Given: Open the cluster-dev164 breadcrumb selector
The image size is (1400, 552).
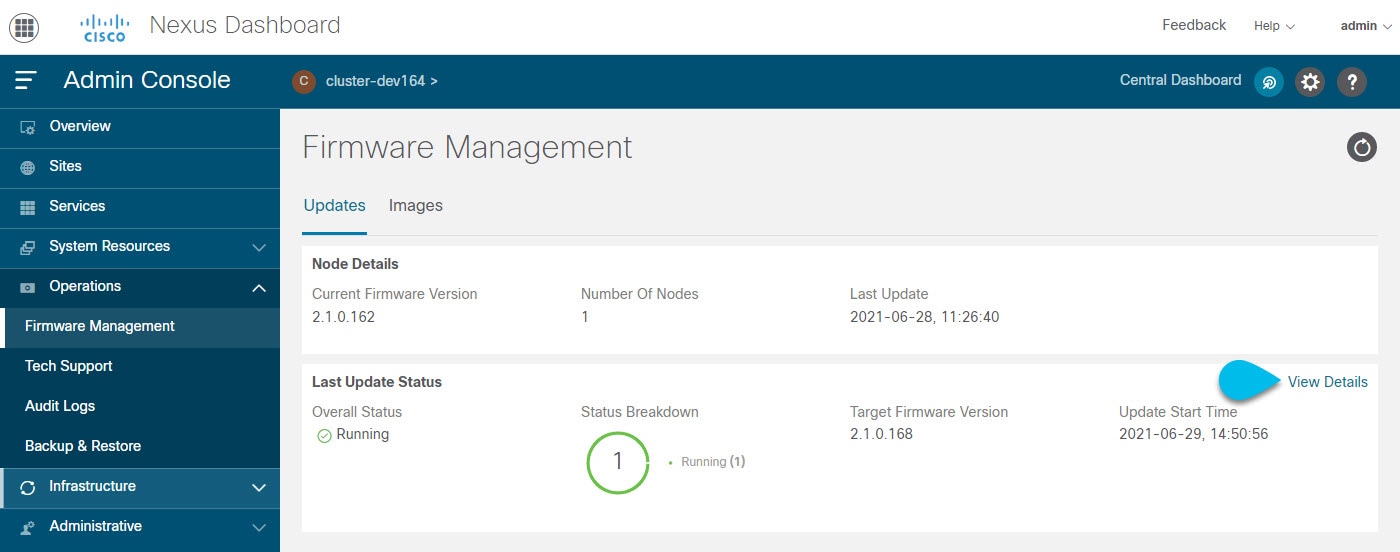Looking at the screenshot, I should coord(382,81).
